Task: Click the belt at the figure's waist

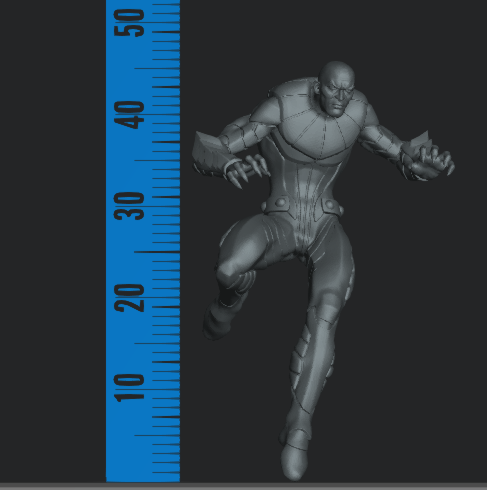Action: coord(302,206)
